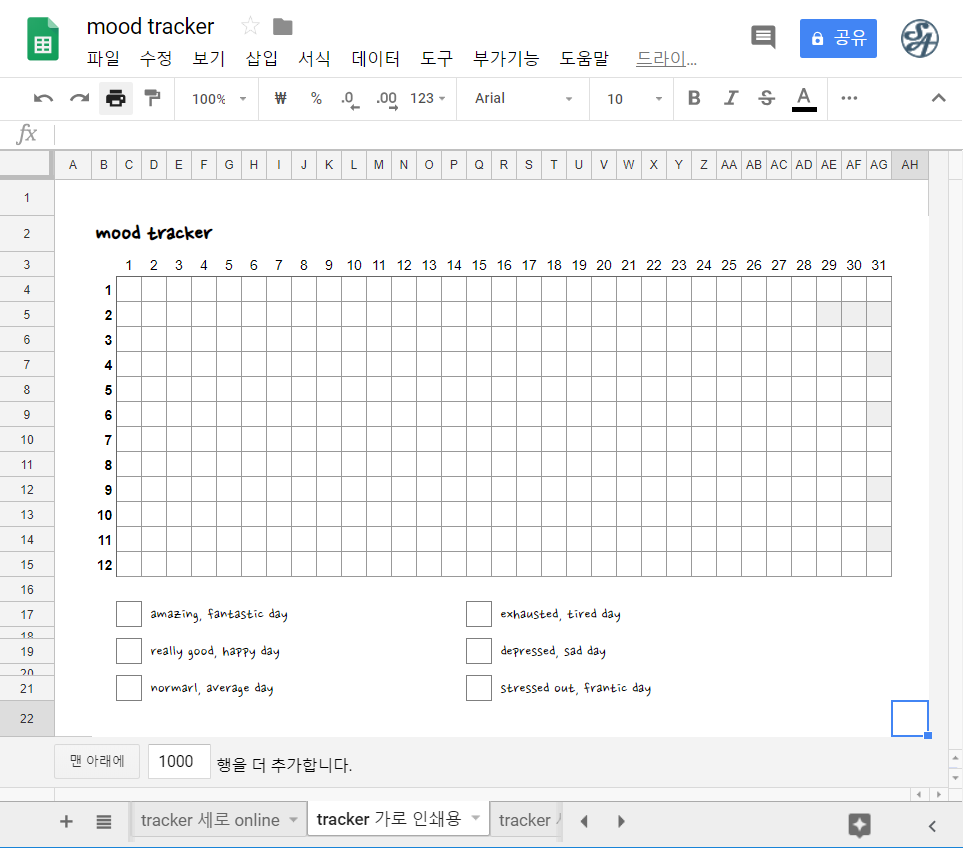Select the paint format roller icon
Viewport: 963px width, 848px height.
pyautogui.click(x=152, y=98)
